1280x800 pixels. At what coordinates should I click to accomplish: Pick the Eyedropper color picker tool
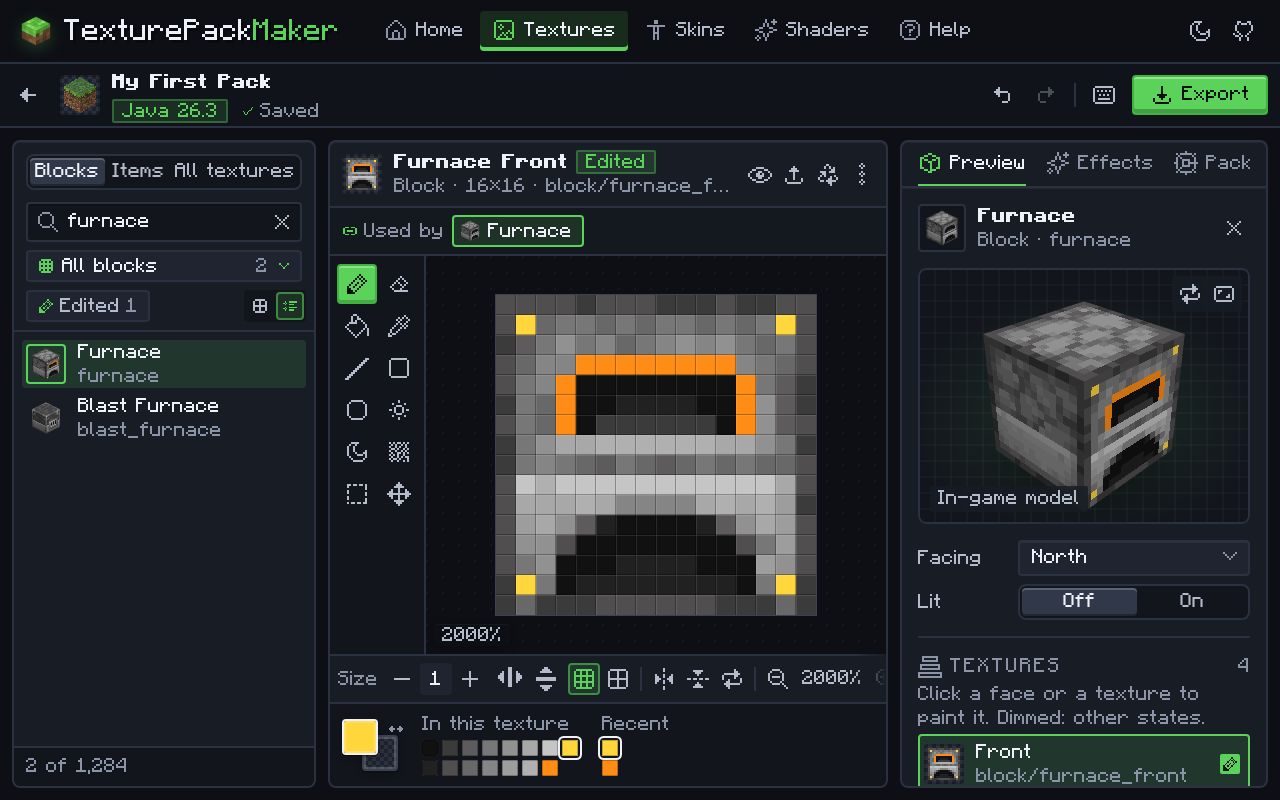[399, 327]
